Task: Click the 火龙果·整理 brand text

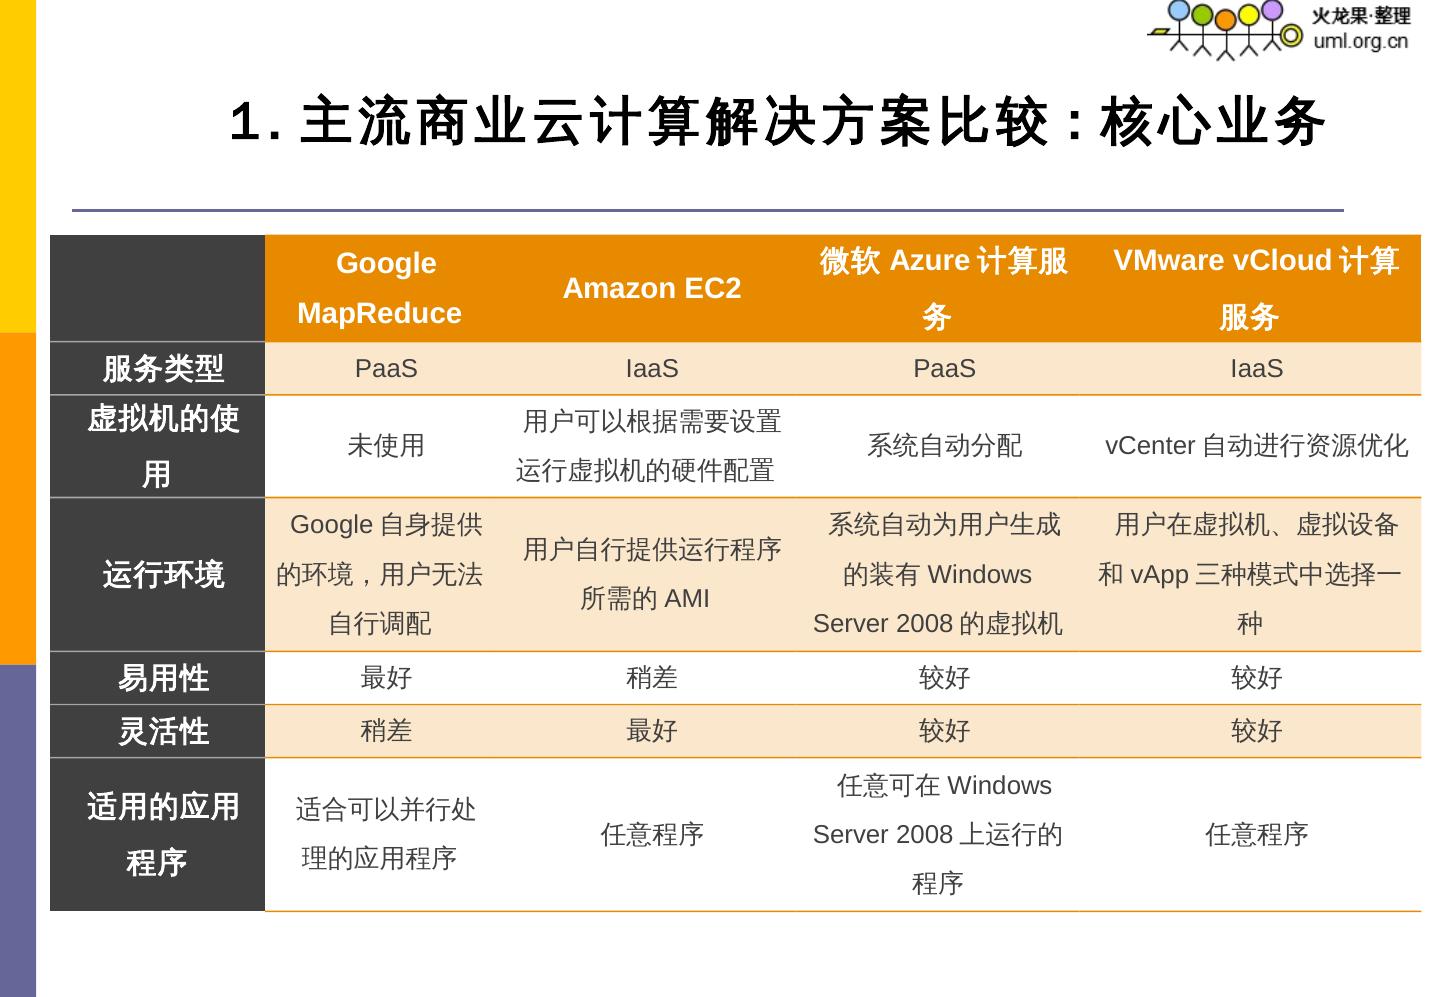Action: point(1360,16)
